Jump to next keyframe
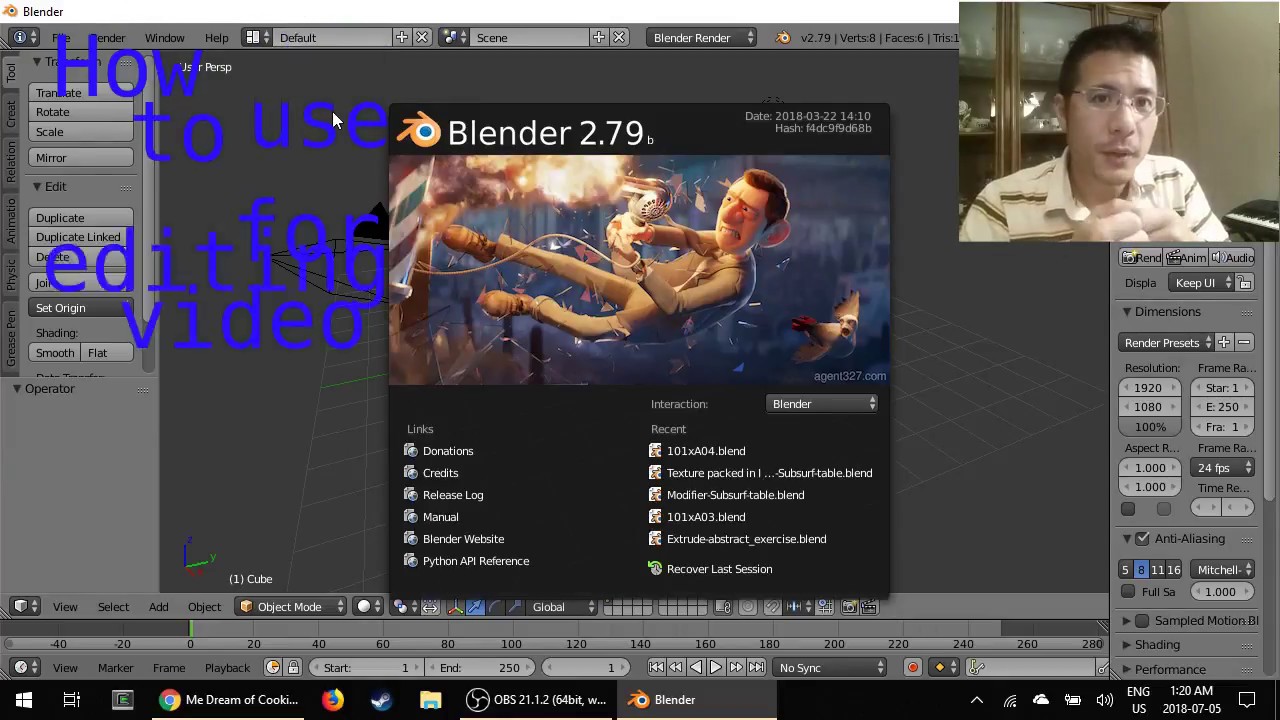Image resolution: width=1280 pixels, height=720 pixels. 736,667
